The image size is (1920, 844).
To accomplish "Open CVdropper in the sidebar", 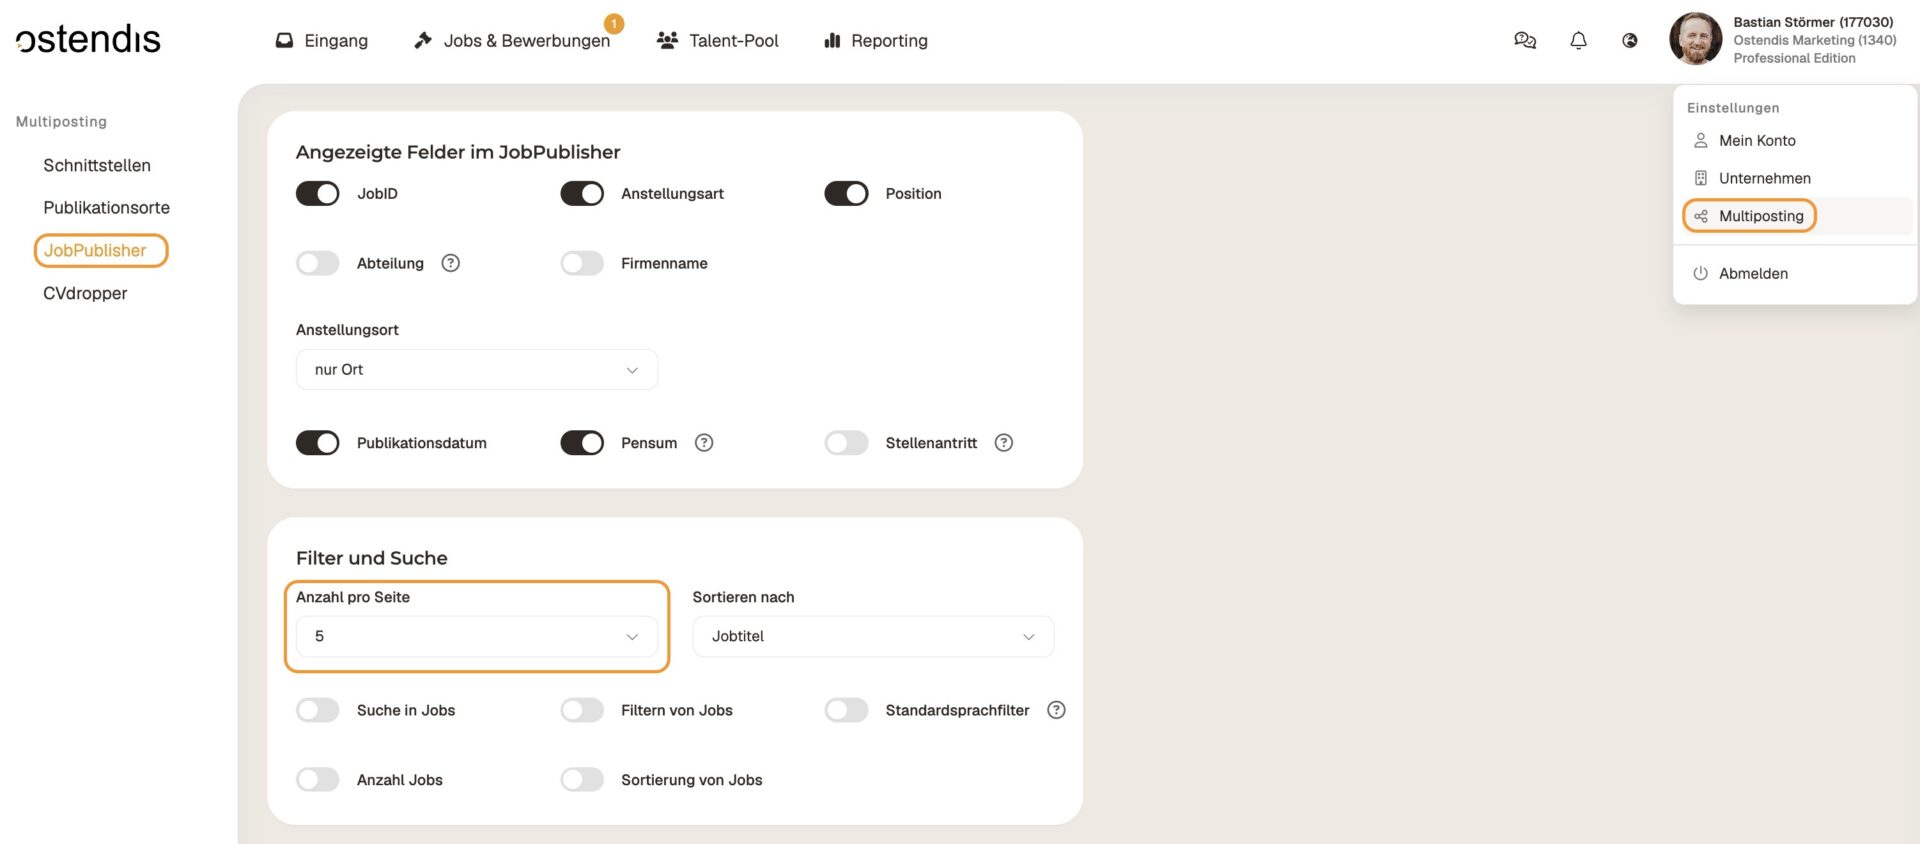I will point(85,294).
